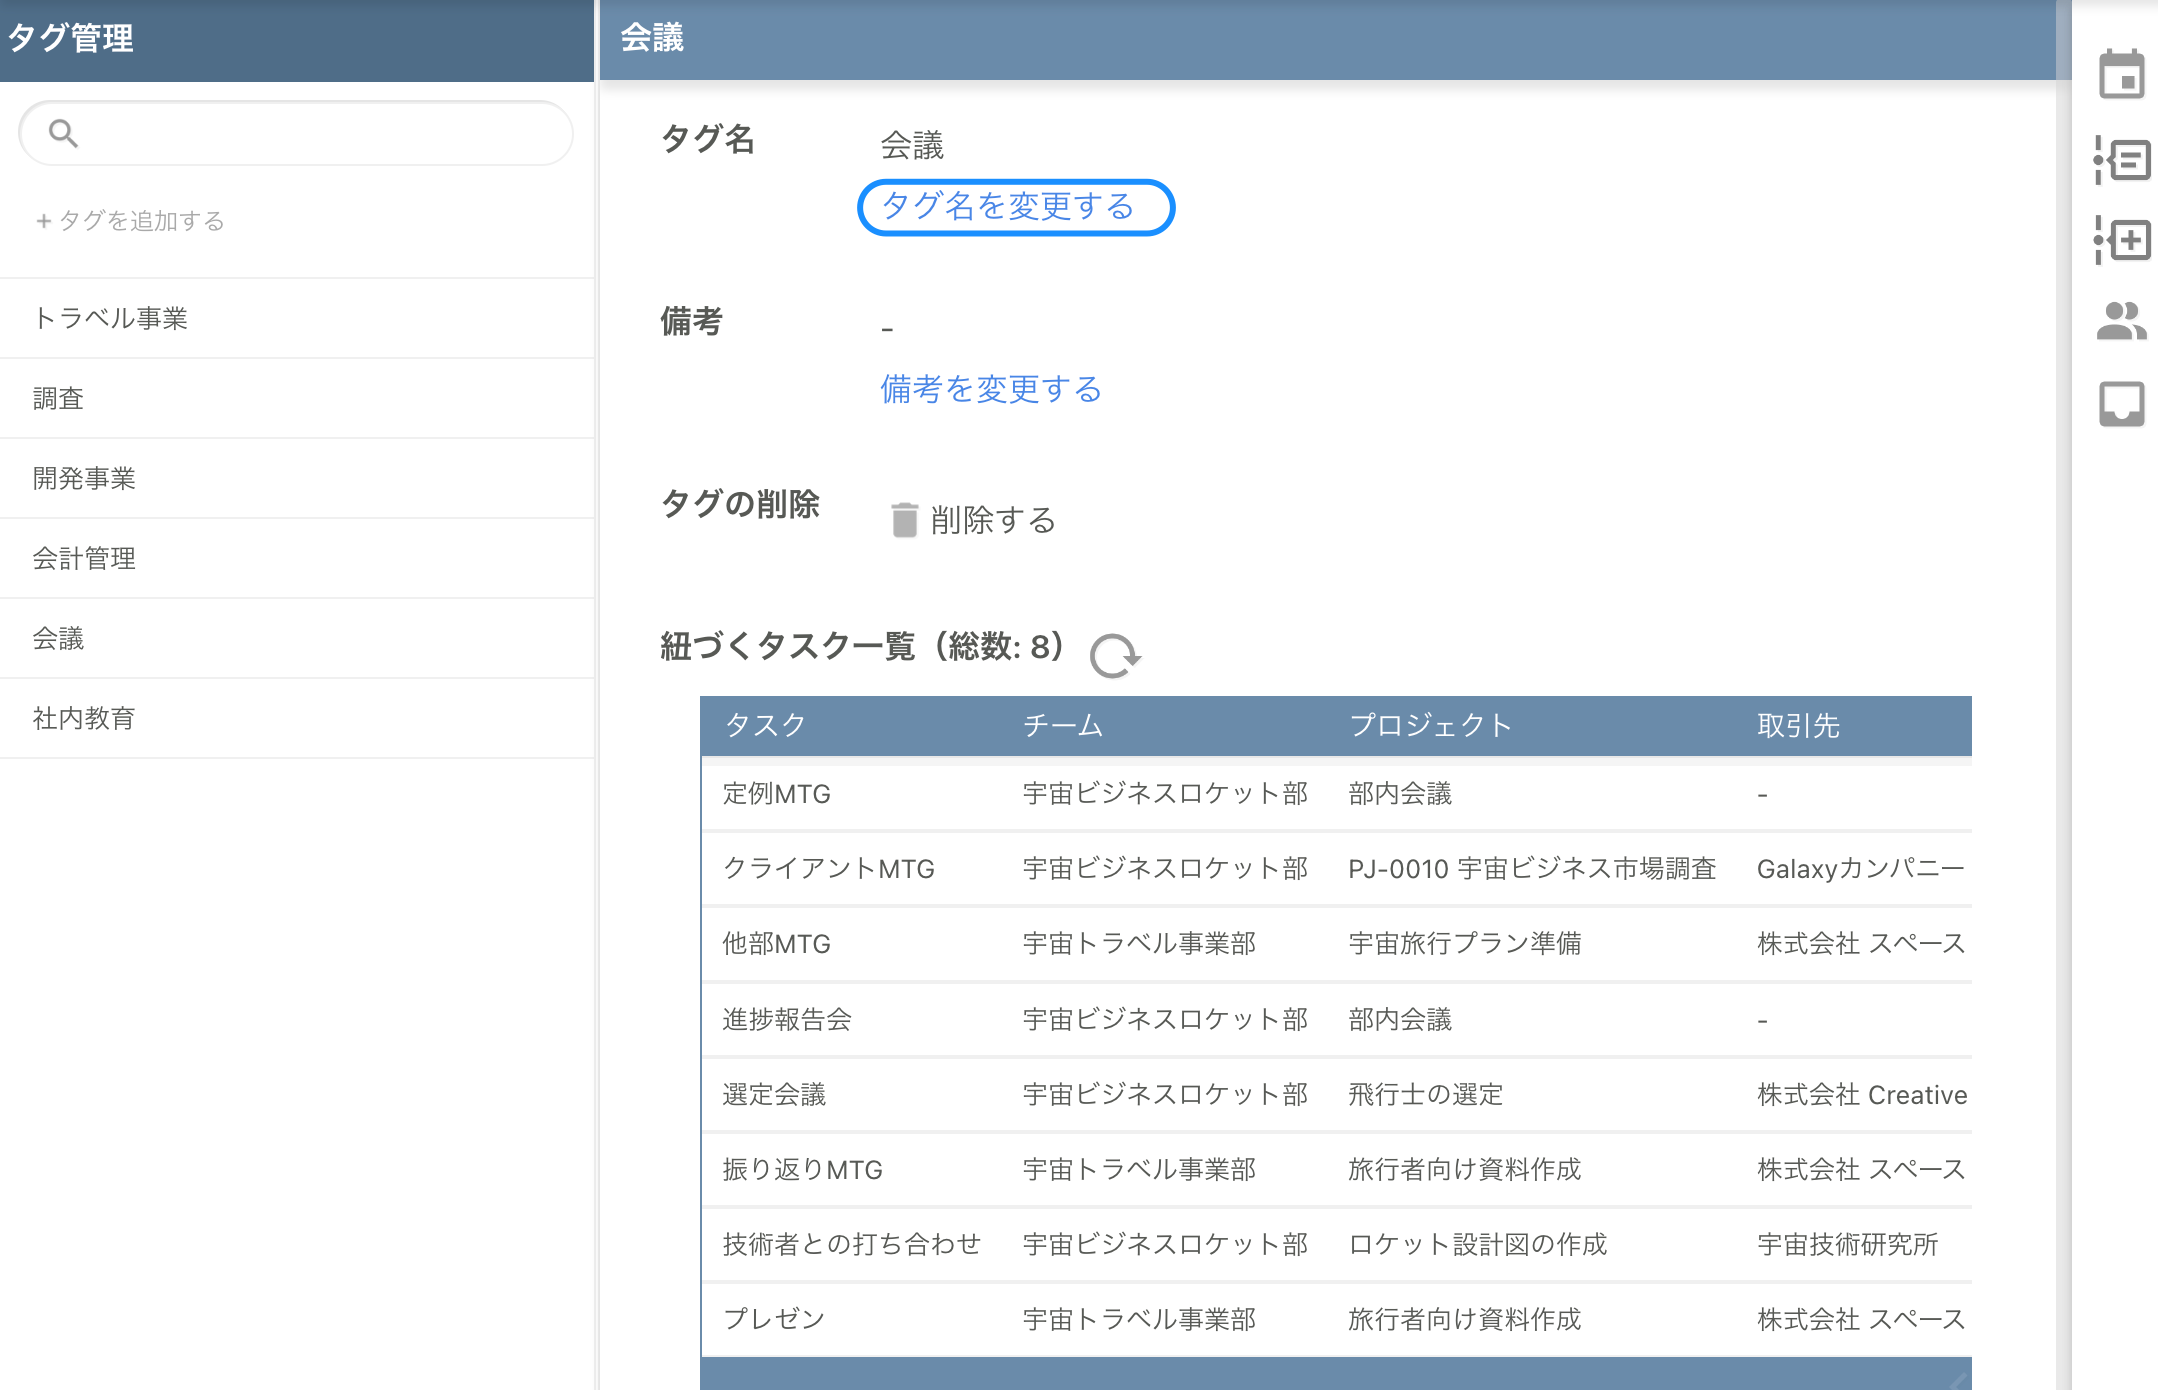Open the task report icon in right sidebar
Screen dimensions: 2158x1390
point(2122,159)
